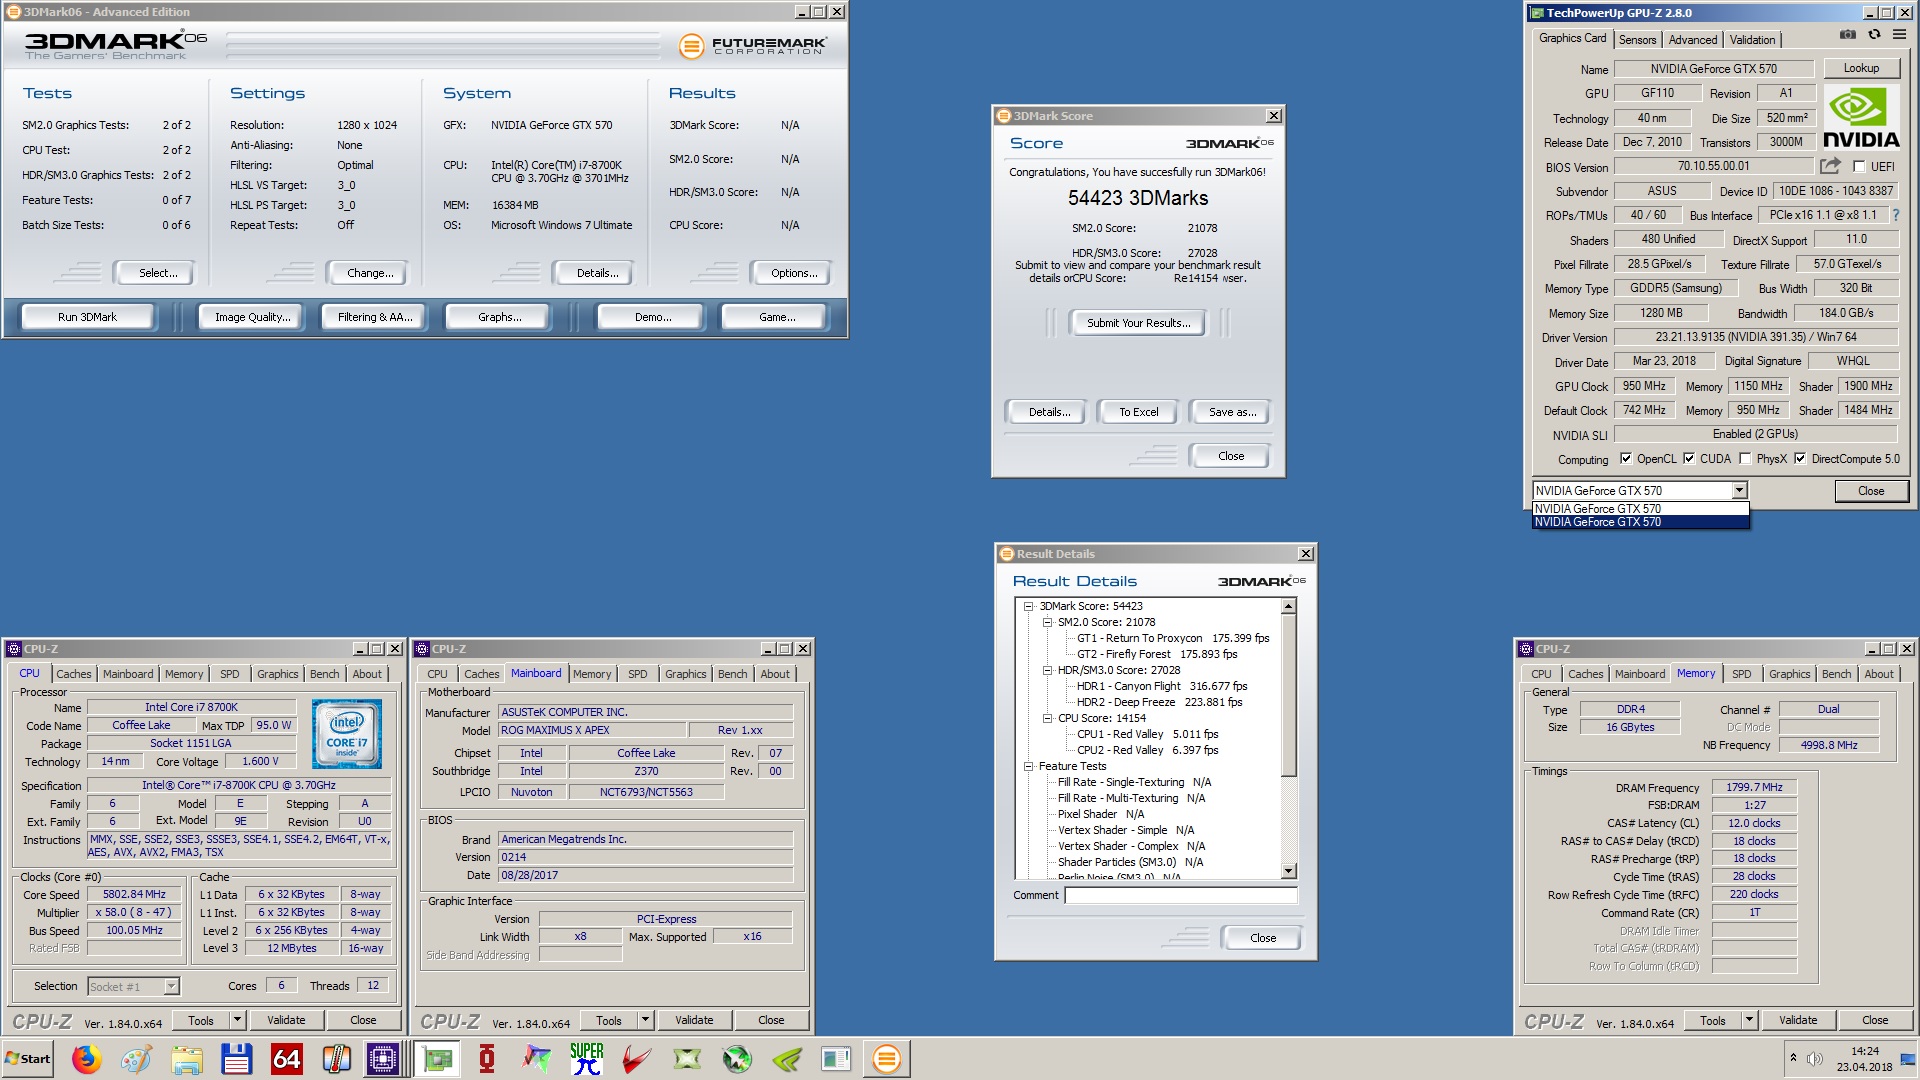This screenshot has height=1080, width=1920.
Task: Click Futuremark Corporation logo
Action: [752, 46]
